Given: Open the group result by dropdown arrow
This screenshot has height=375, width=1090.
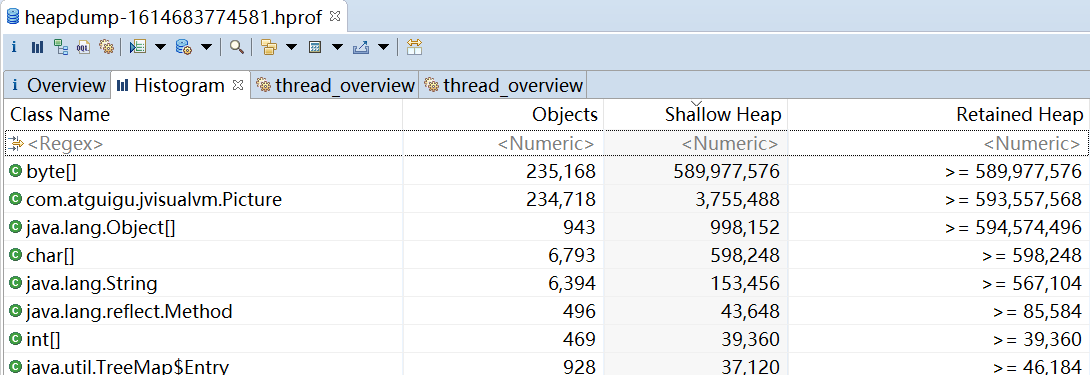Looking at the screenshot, I should pos(291,47).
